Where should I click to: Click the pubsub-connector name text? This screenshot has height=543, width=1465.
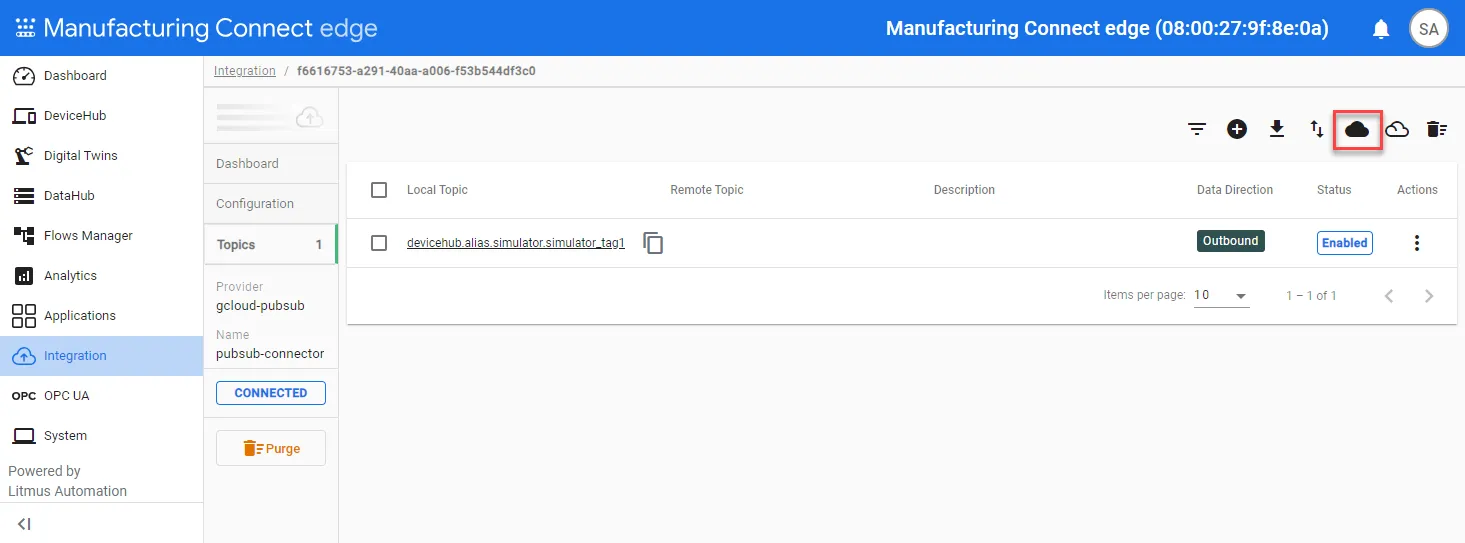(270, 354)
